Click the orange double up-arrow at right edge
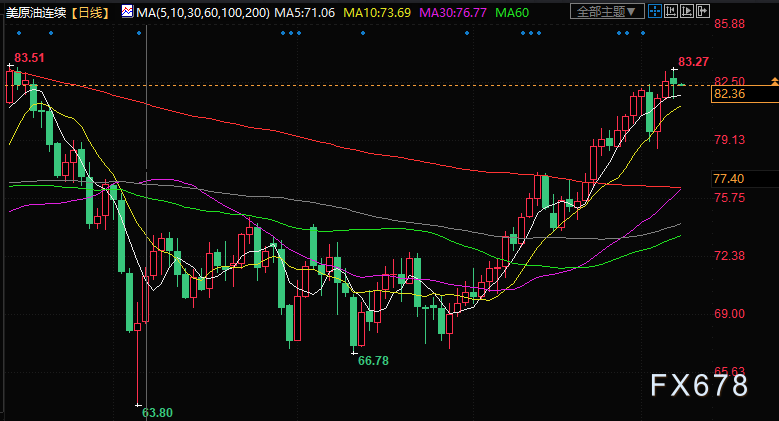779x421 pixels. tap(775, 81)
